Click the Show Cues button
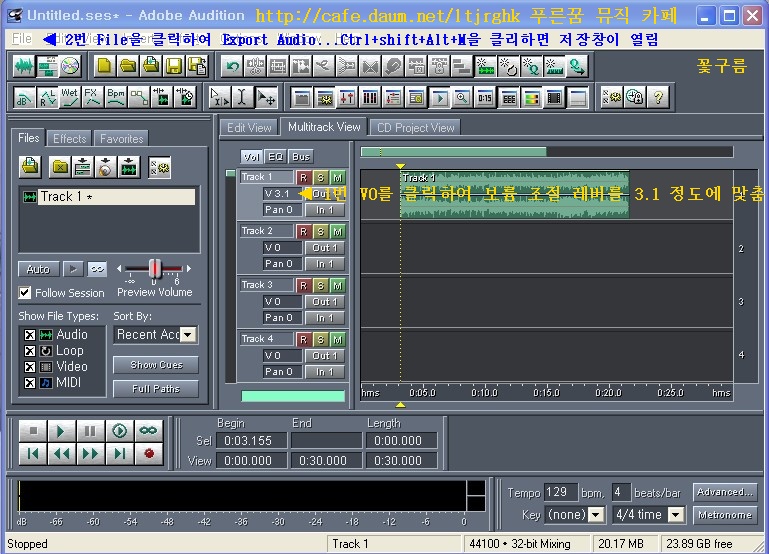769x554 pixels. [x=156, y=365]
